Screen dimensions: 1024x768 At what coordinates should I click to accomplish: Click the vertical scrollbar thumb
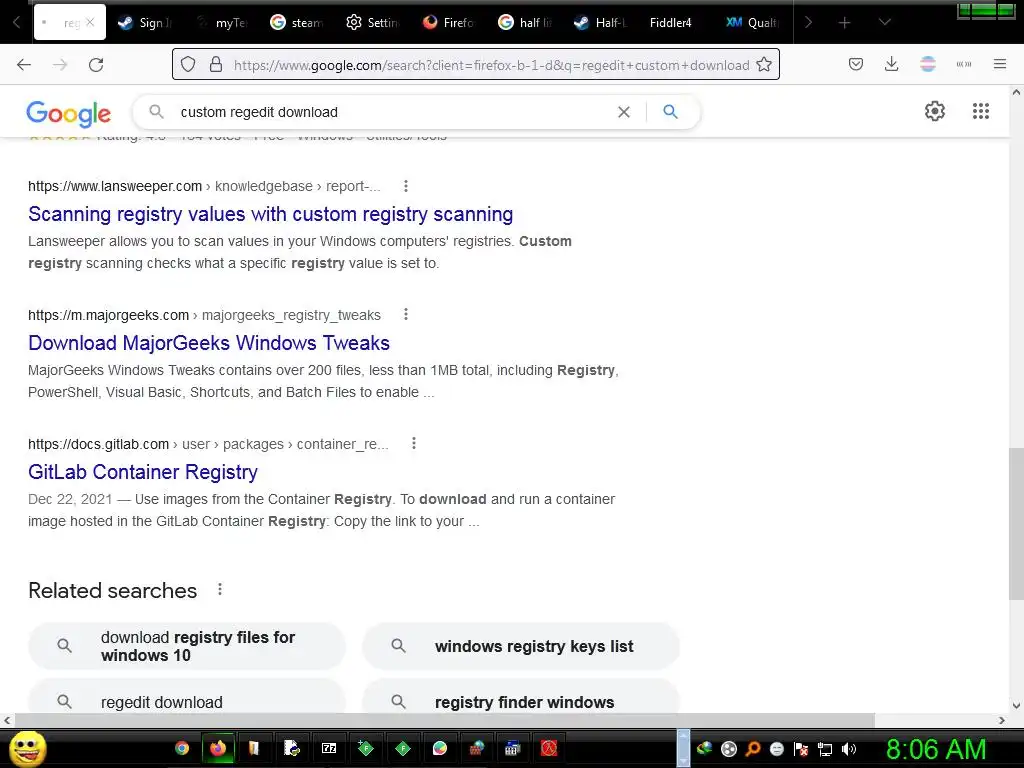(1016, 524)
